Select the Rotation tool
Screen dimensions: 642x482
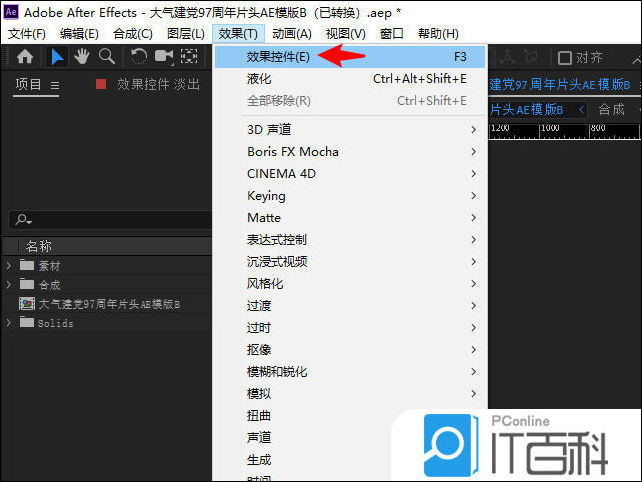138,57
